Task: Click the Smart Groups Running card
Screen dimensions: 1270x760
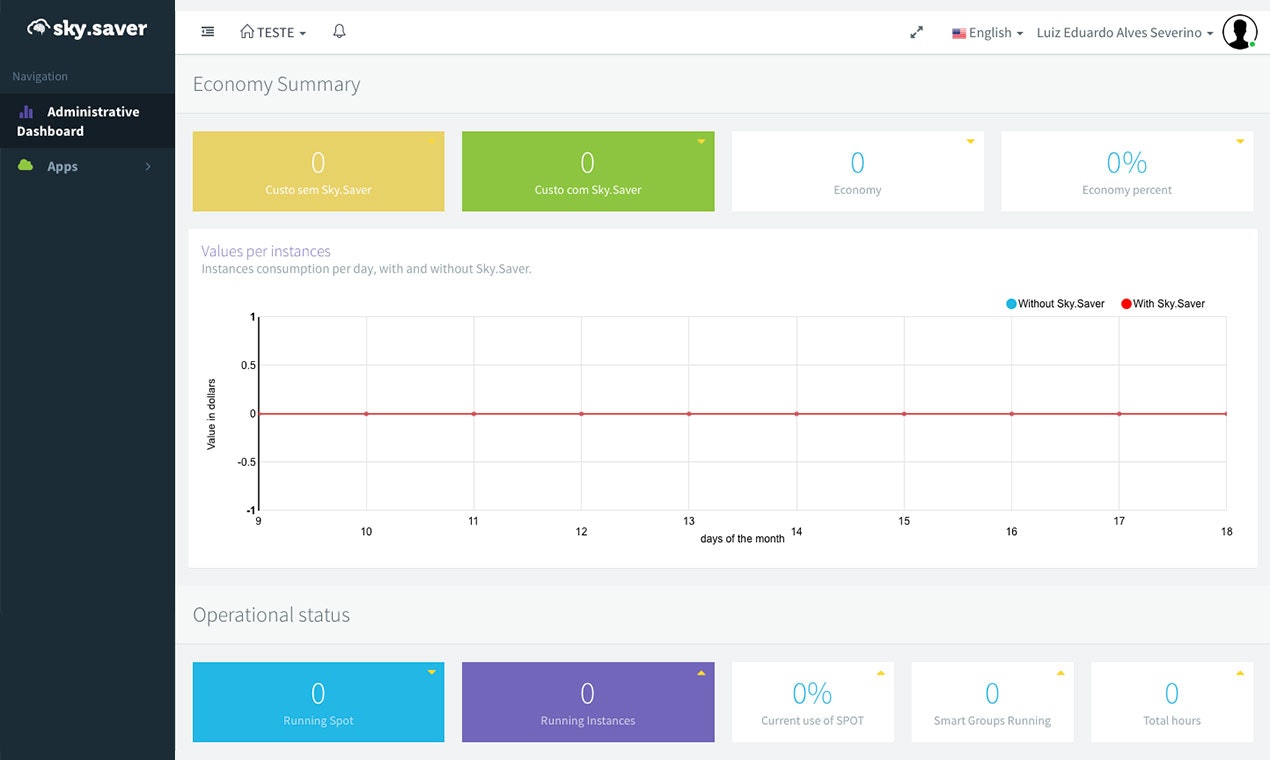Action: pos(992,702)
